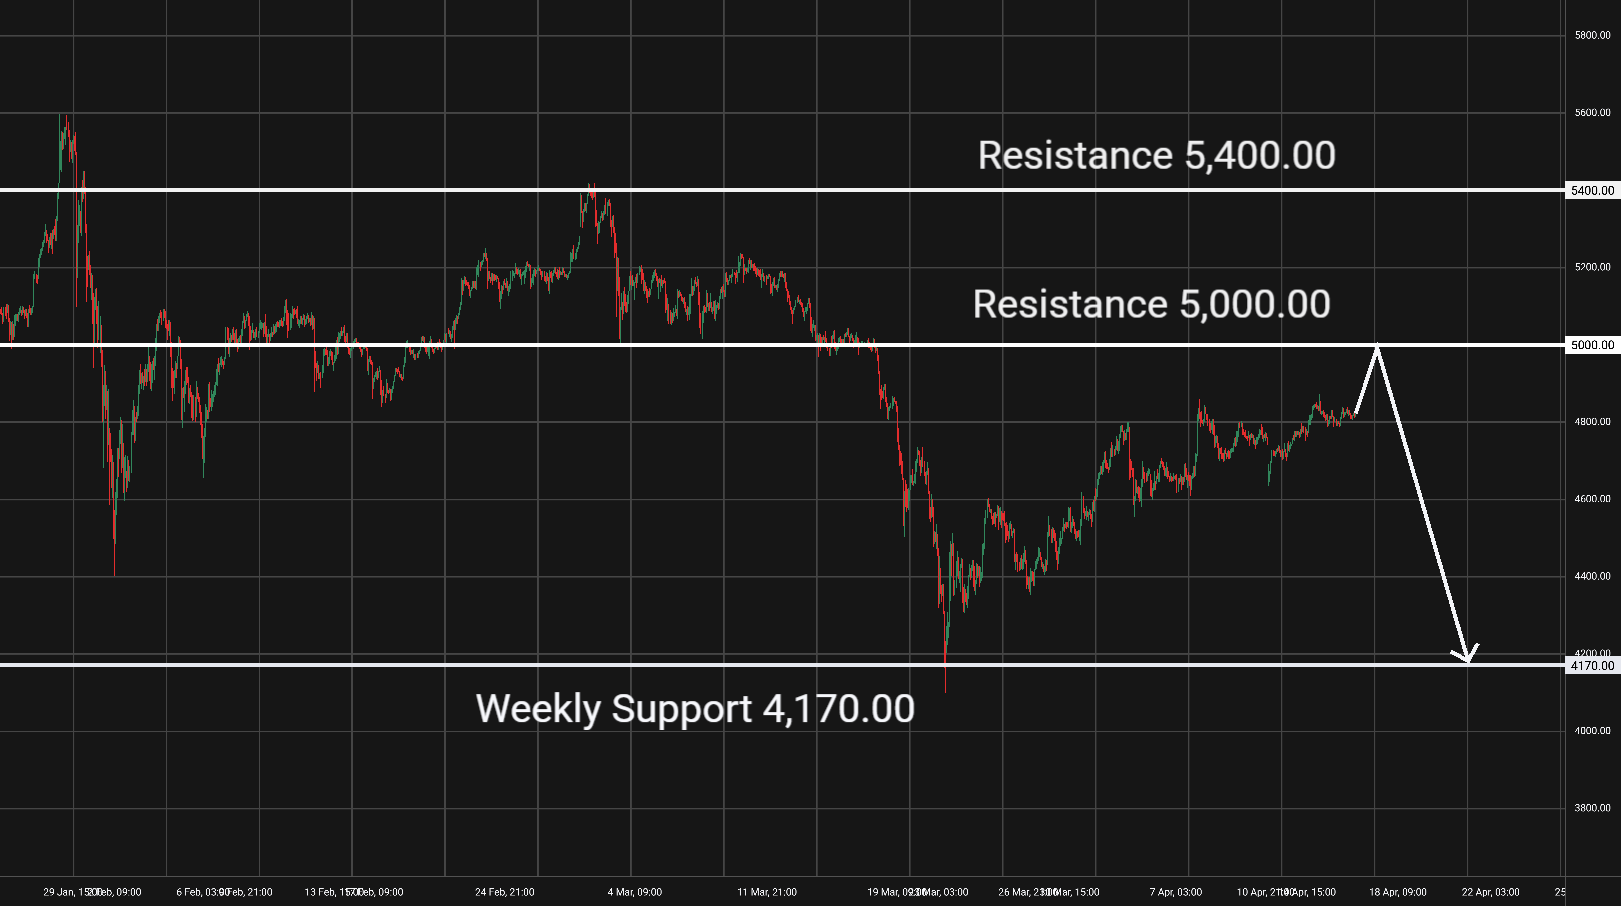Click the 5400.00 price tag on axis
The height and width of the screenshot is (906, 1621).
click(1592, 190)
